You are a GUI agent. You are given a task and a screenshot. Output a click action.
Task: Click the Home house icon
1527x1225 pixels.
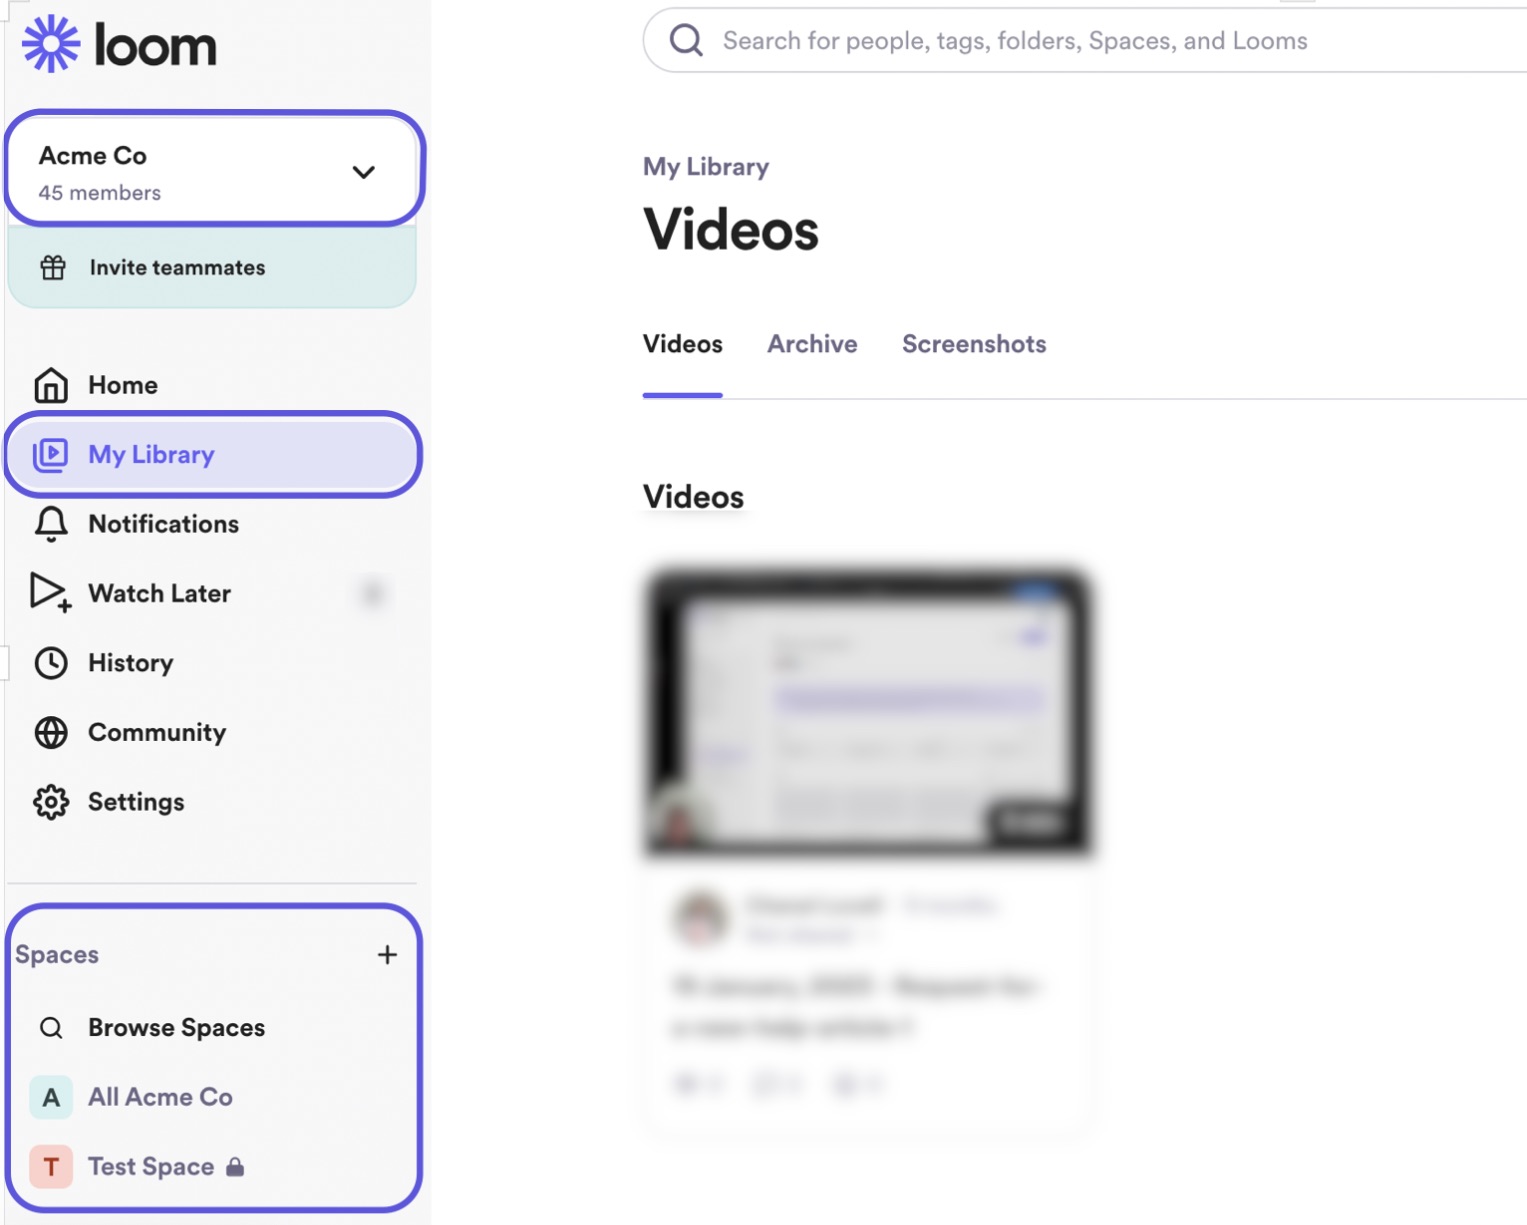click(51, 385)
